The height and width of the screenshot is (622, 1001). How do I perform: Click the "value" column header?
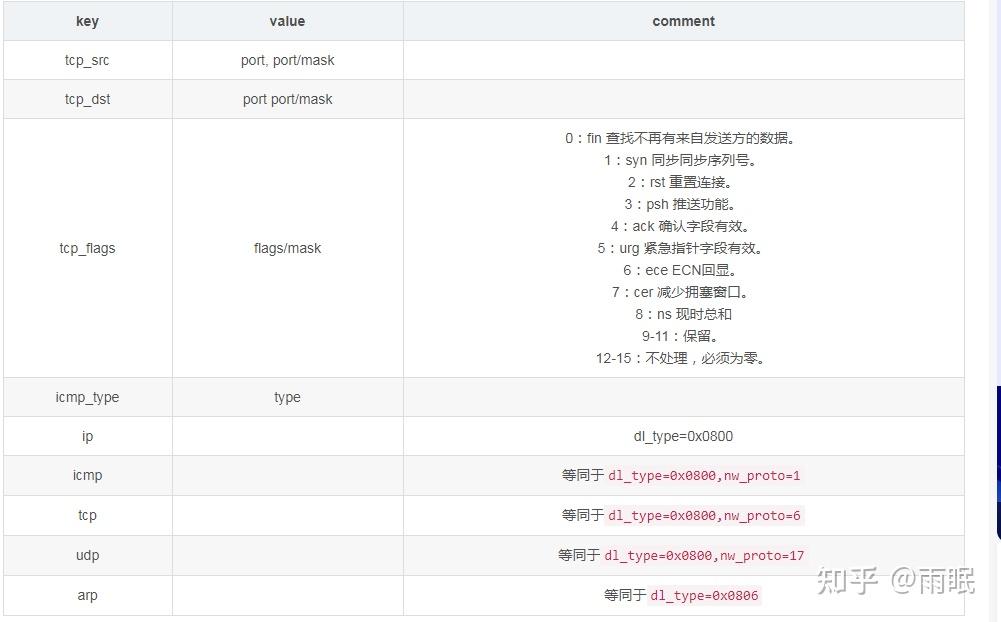coord(287,21)
